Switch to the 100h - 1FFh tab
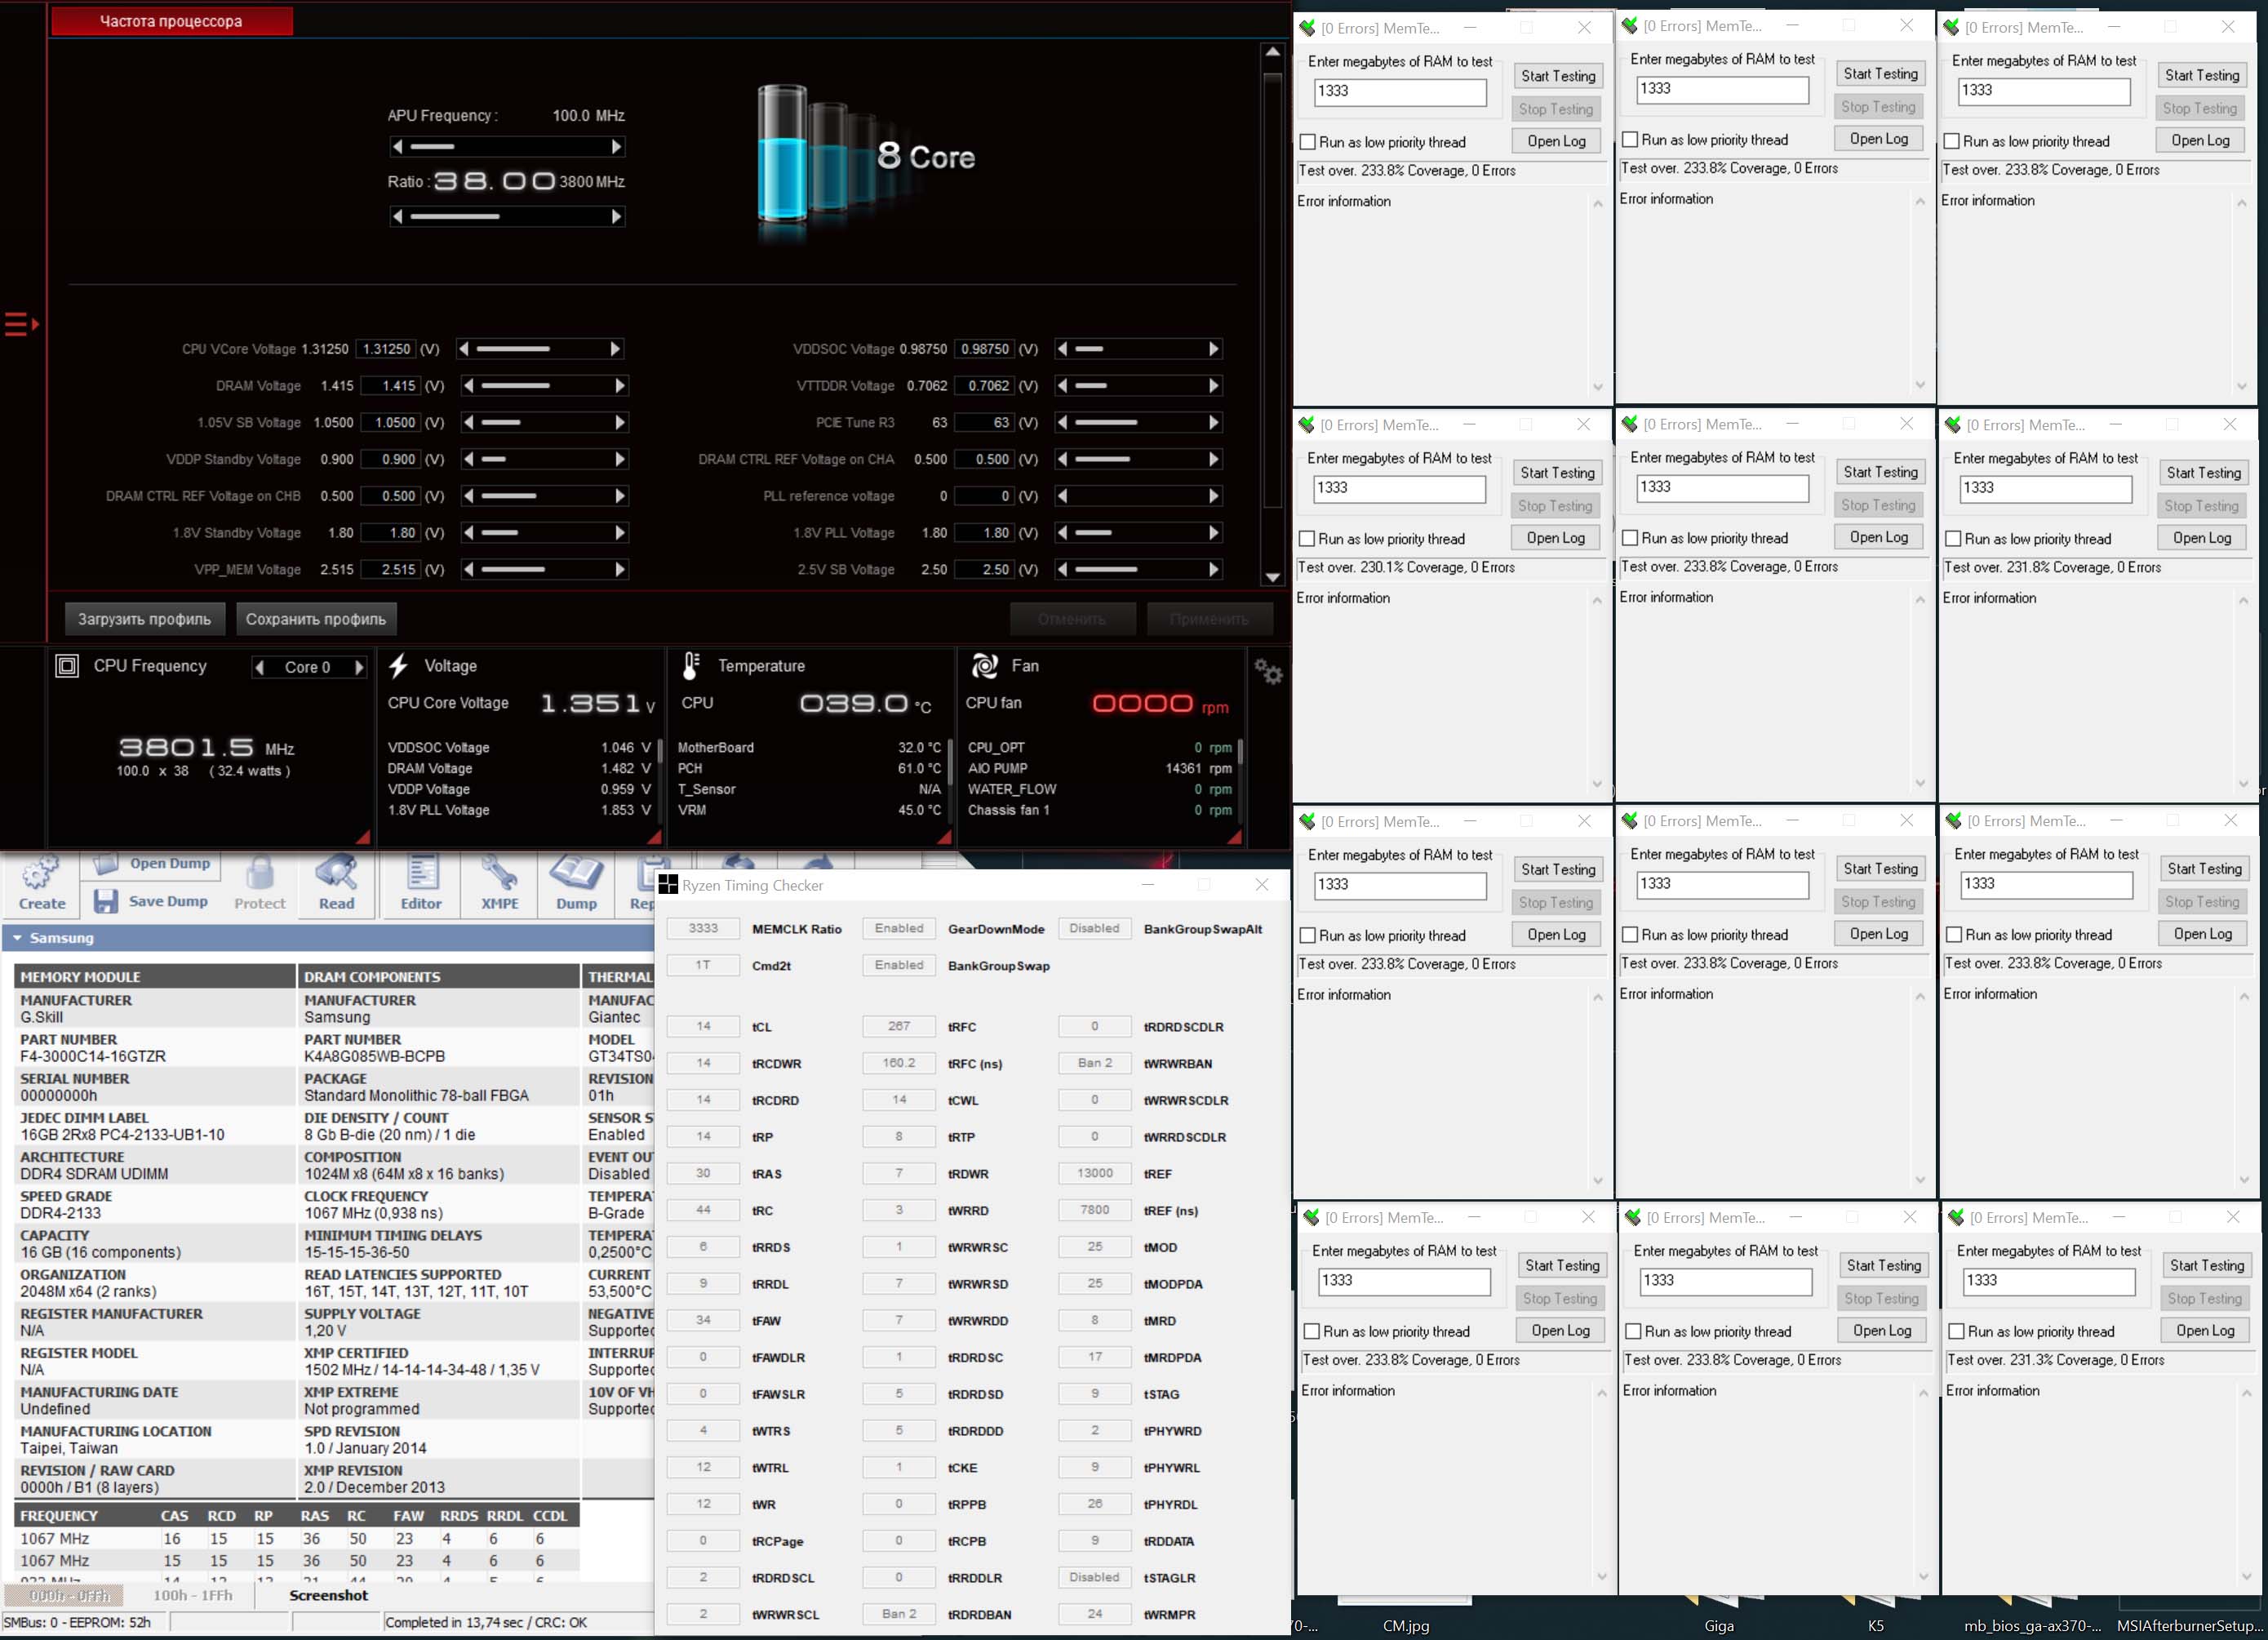 (x=192, y=1595)
